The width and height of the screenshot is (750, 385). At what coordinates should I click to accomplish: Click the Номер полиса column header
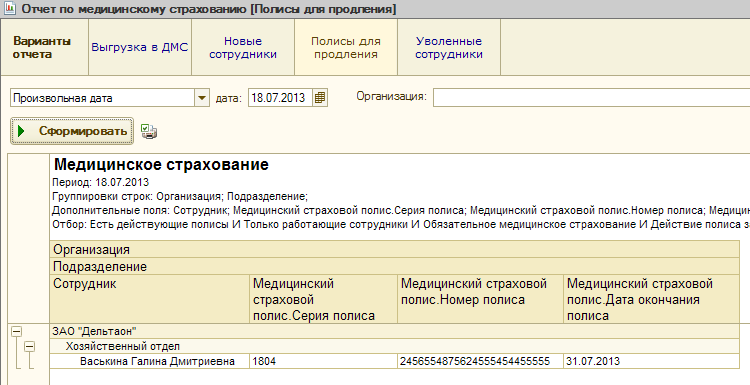pyautogui.click(x=480, y=299)
